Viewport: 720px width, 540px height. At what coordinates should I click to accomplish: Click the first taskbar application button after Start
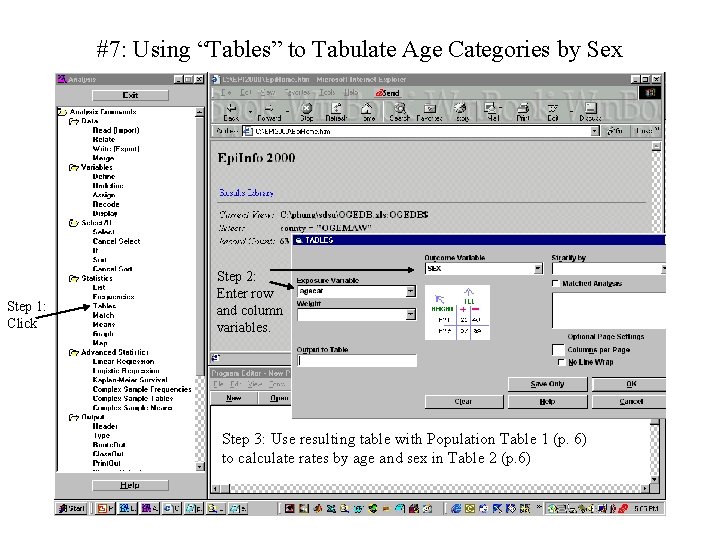click(x=105, y=508)
